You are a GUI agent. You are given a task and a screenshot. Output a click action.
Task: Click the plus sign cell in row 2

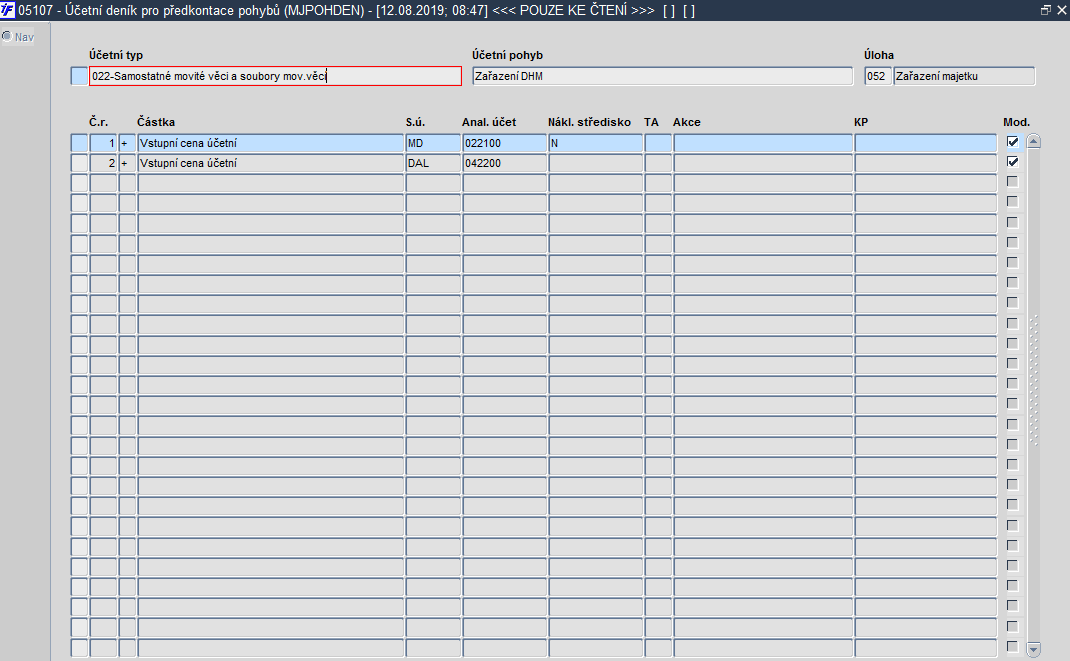tap(127, 163)
